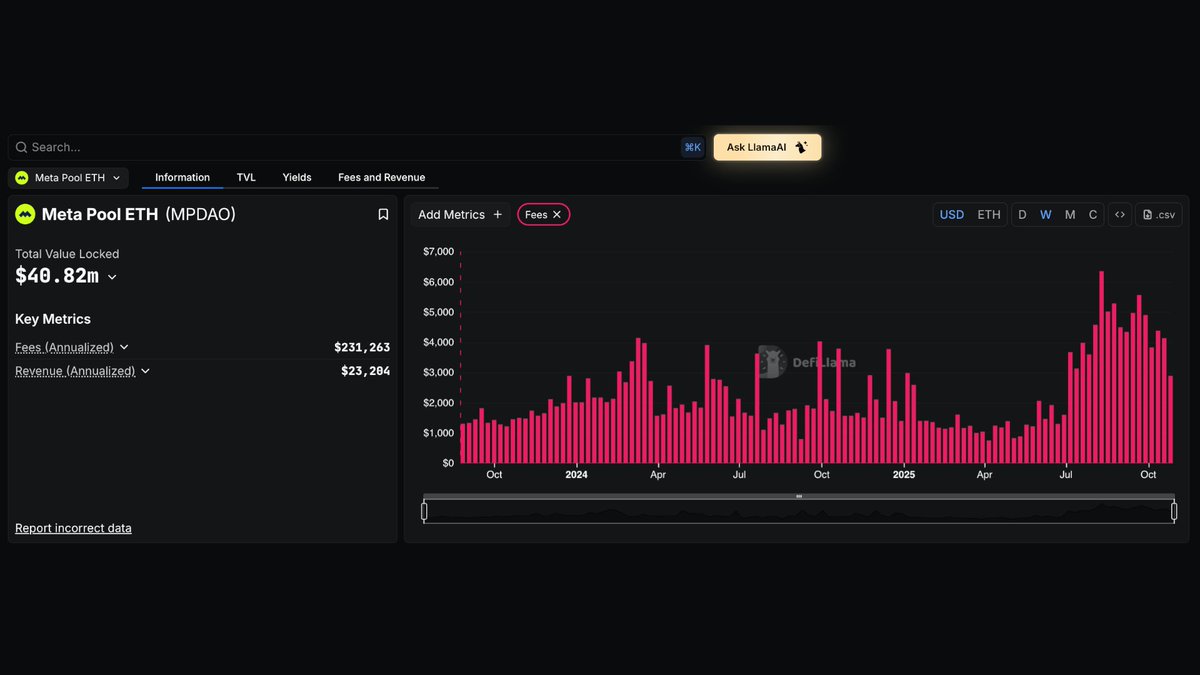Screen dimensions: 1200x675
Task: Bookmark Meta Pool ETH protocol
Action: point(383,214)
